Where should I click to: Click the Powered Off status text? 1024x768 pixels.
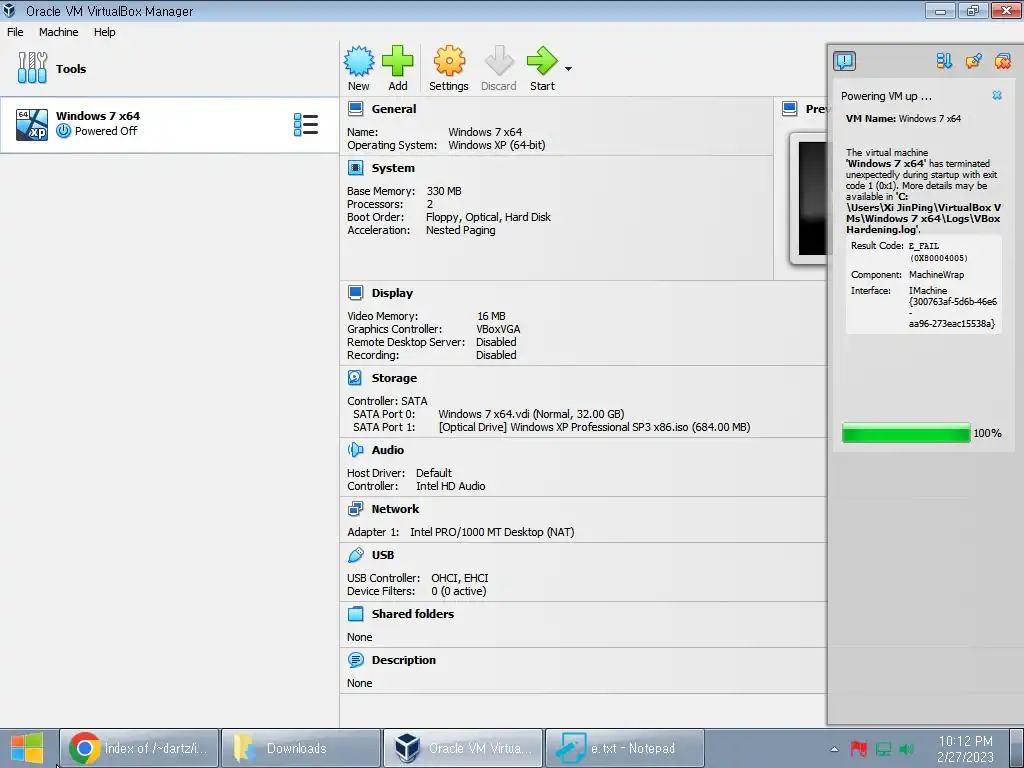(x=106, y=131)
